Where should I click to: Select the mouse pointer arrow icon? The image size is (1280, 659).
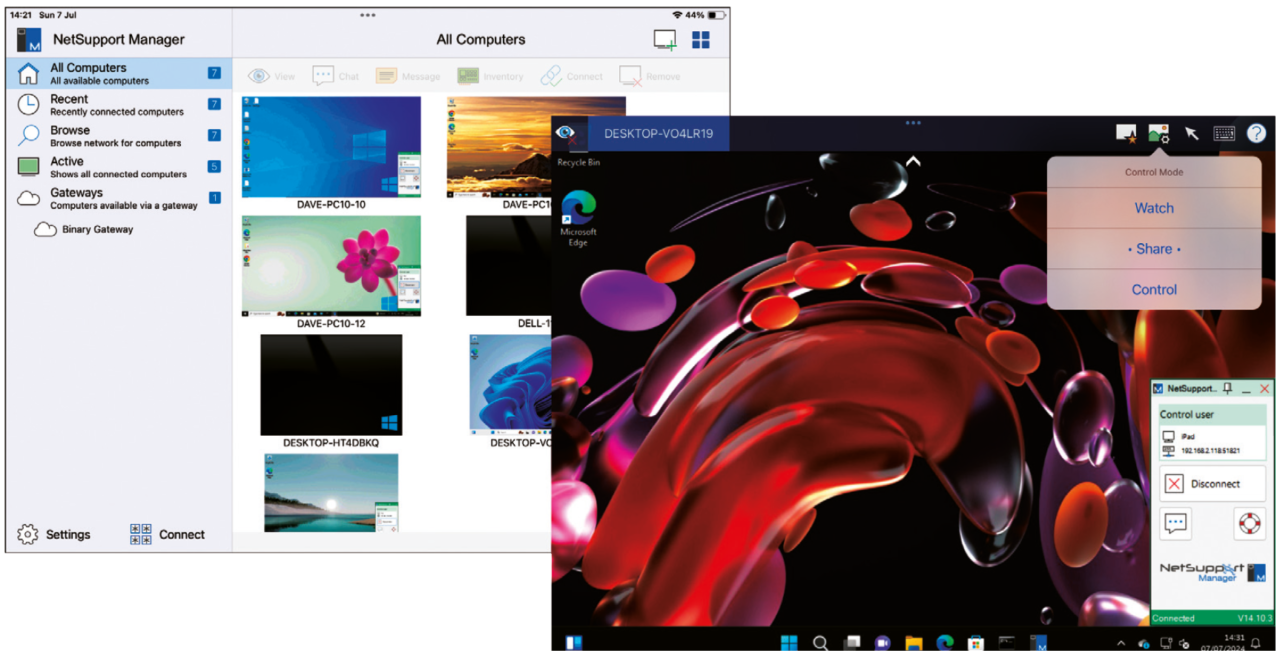click(1191, 134)
